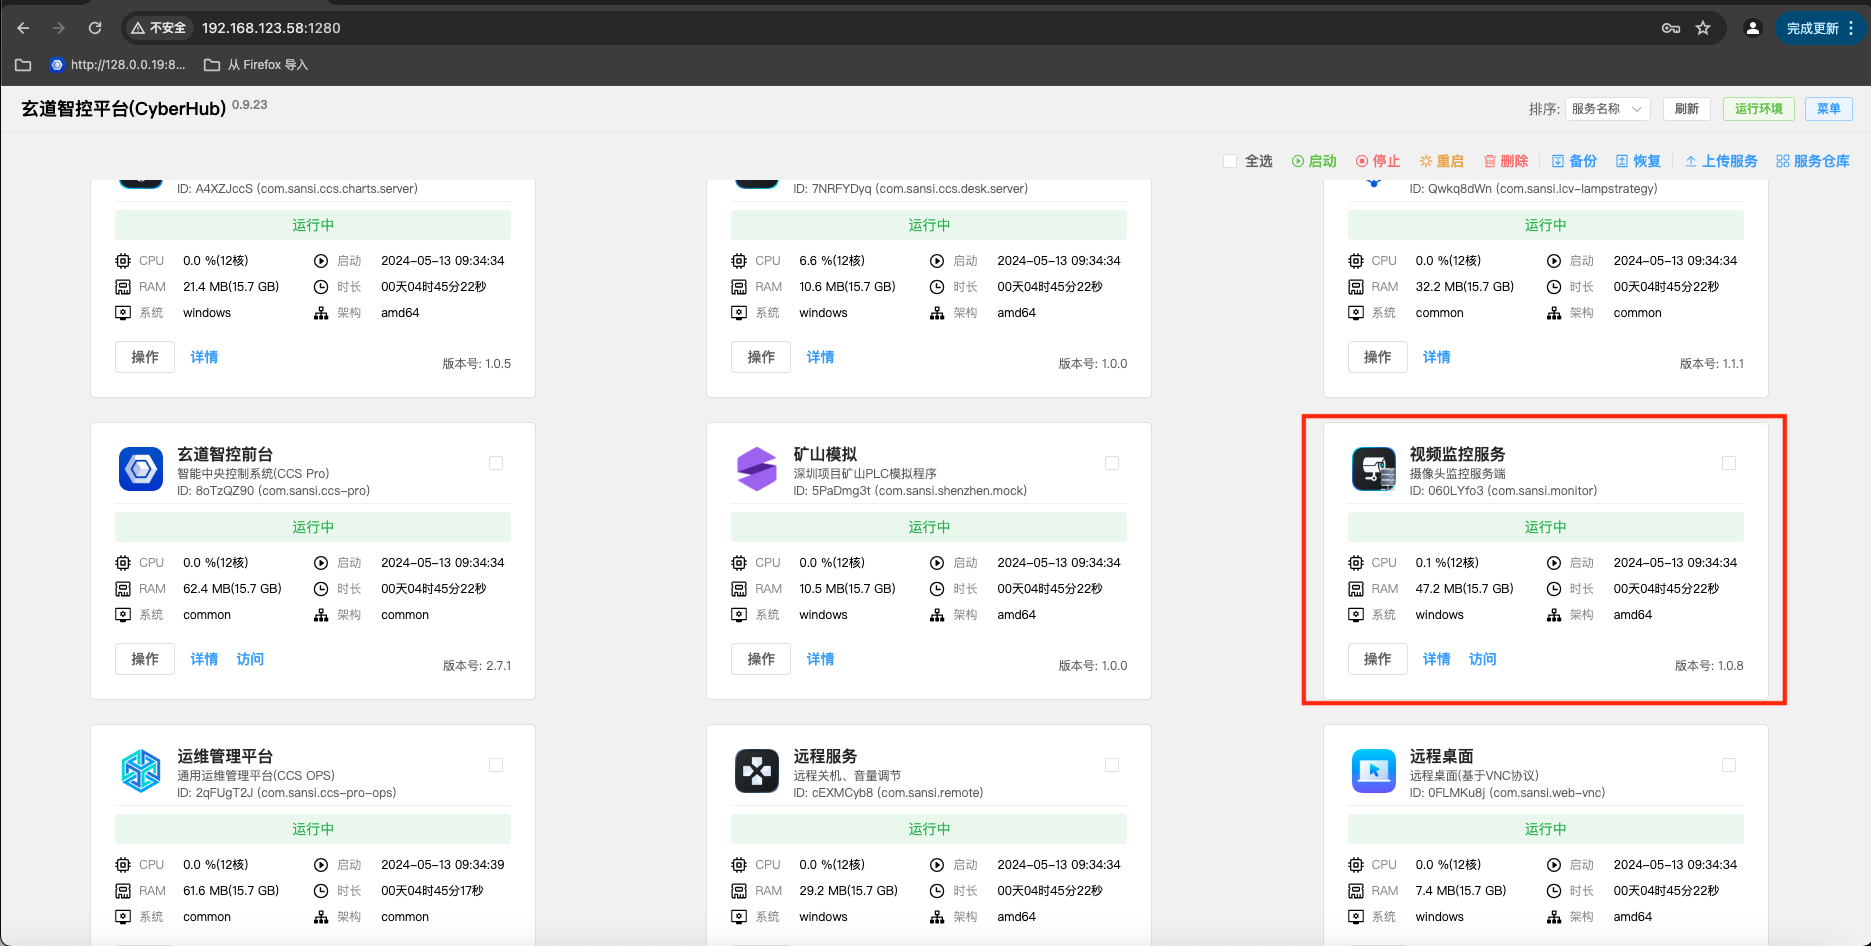
Task: Click the 远程服务 app icon
Action: click(x=757, y=771)
